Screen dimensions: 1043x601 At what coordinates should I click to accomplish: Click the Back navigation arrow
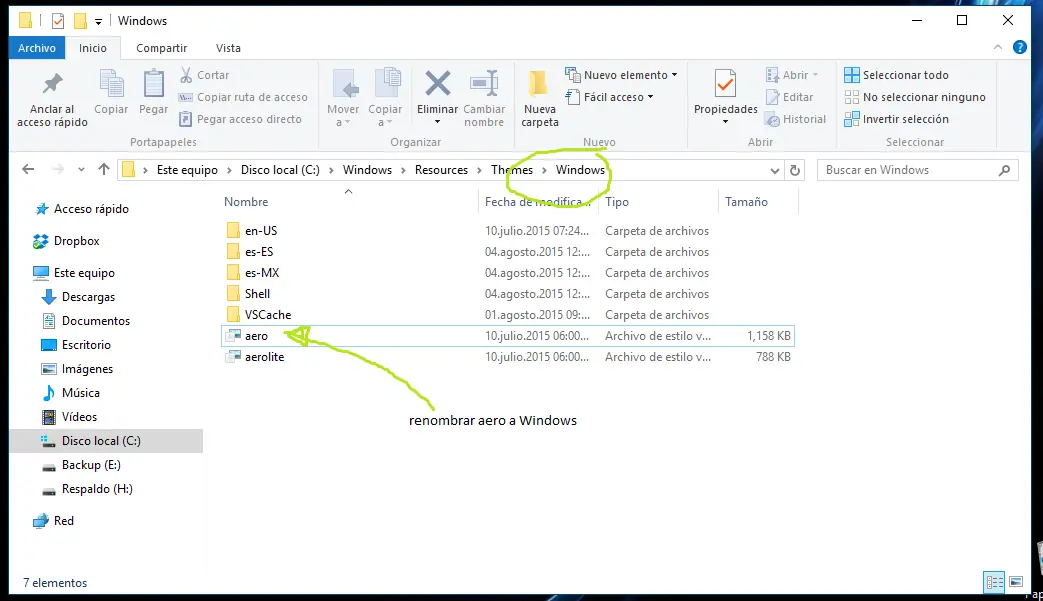[28, 170]
